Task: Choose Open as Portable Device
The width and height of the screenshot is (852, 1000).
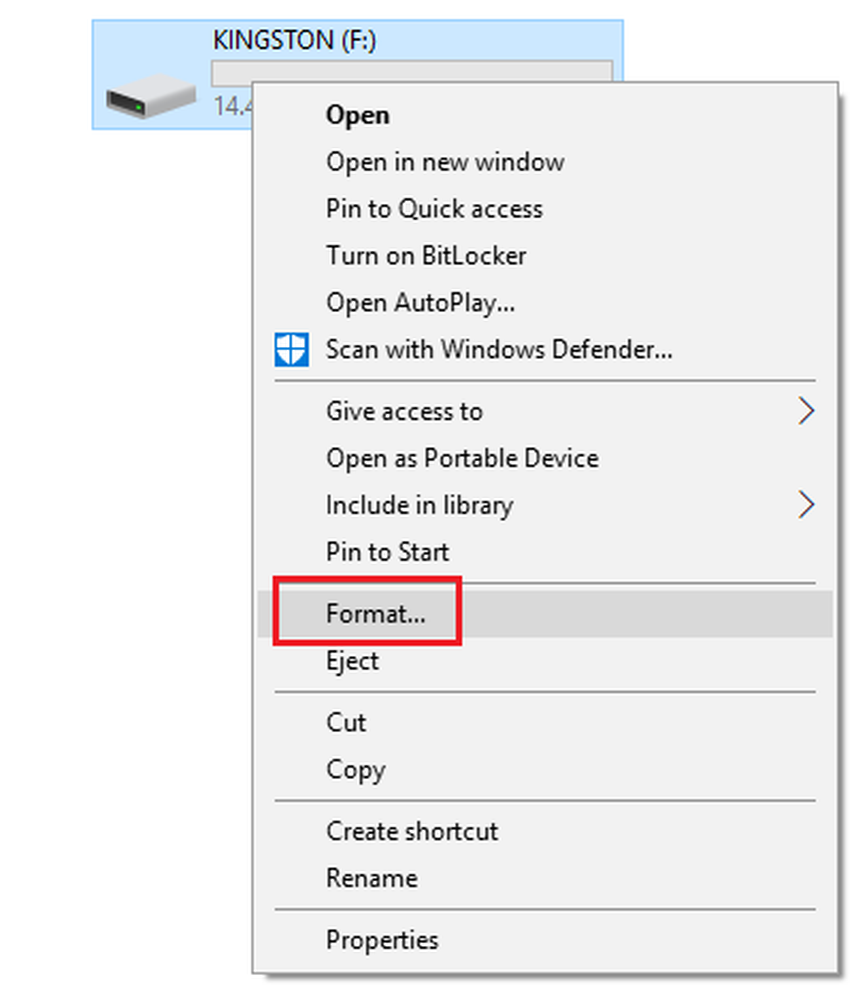Action: click(x=545, y=458)
